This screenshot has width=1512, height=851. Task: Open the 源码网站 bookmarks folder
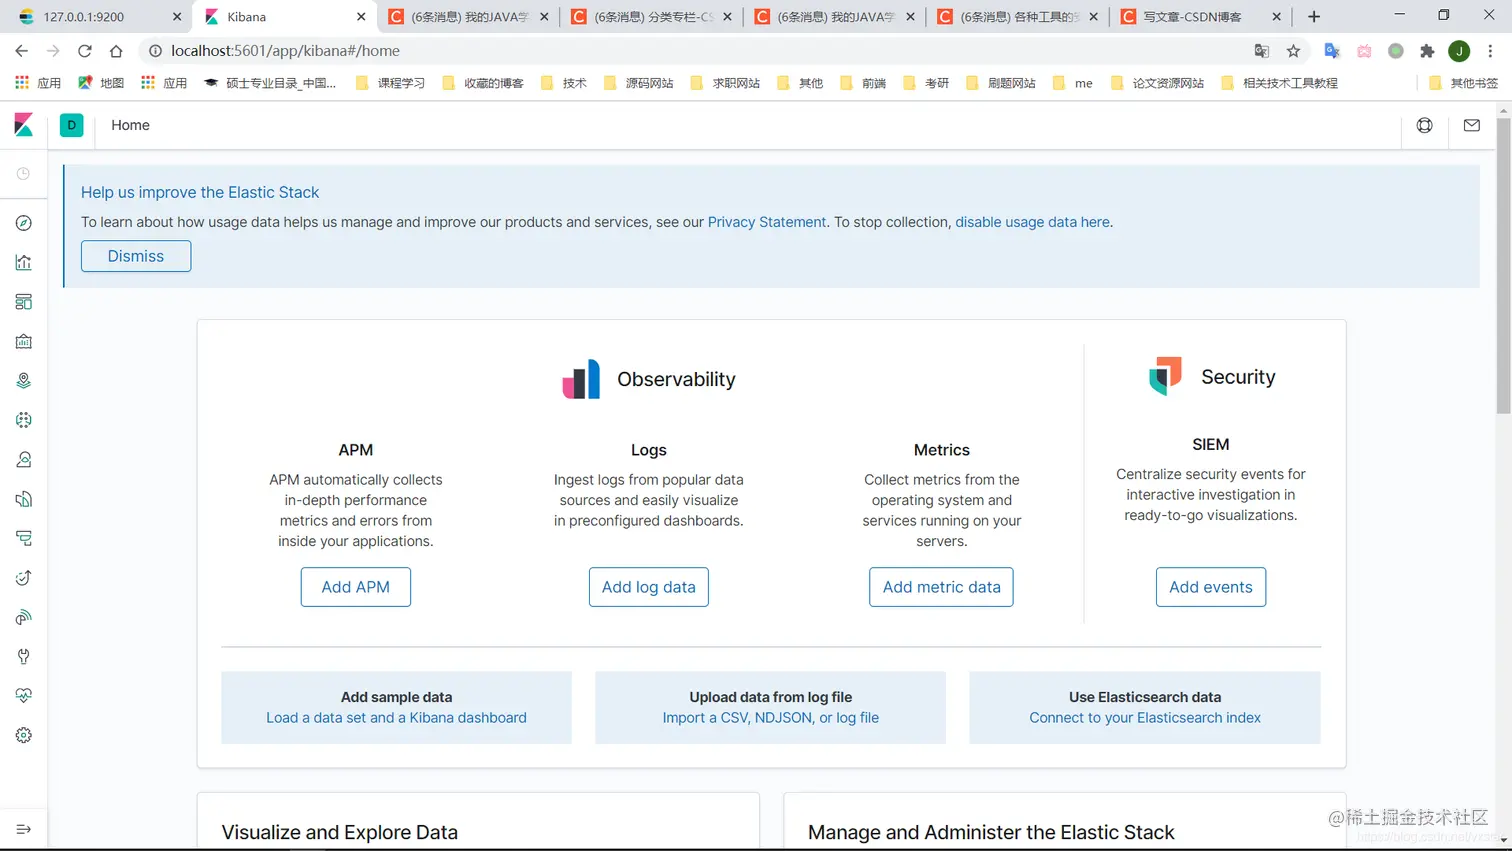(x=639, y=83)
